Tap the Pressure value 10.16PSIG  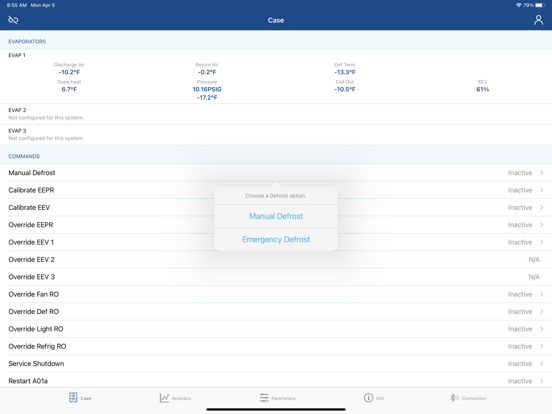pos(207,89)
